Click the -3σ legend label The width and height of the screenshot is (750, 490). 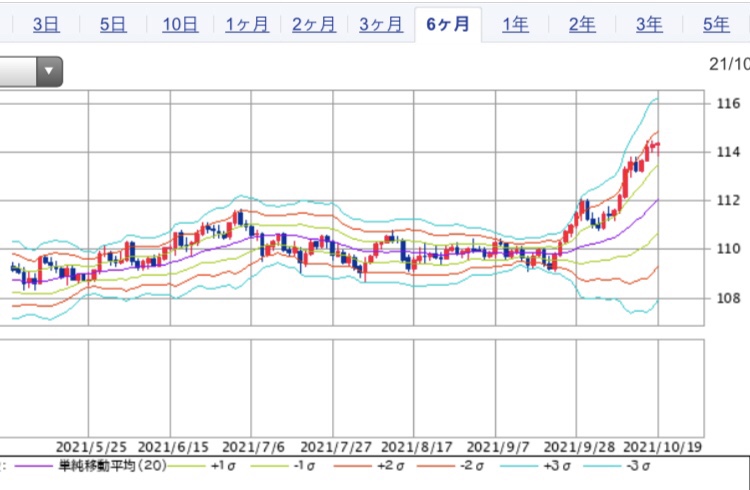[x=638, y=465]
